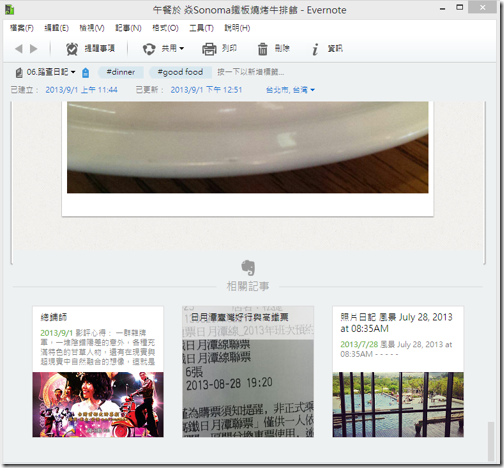Click the 已更新 label
Screen dimensions: 504x468
150,90
